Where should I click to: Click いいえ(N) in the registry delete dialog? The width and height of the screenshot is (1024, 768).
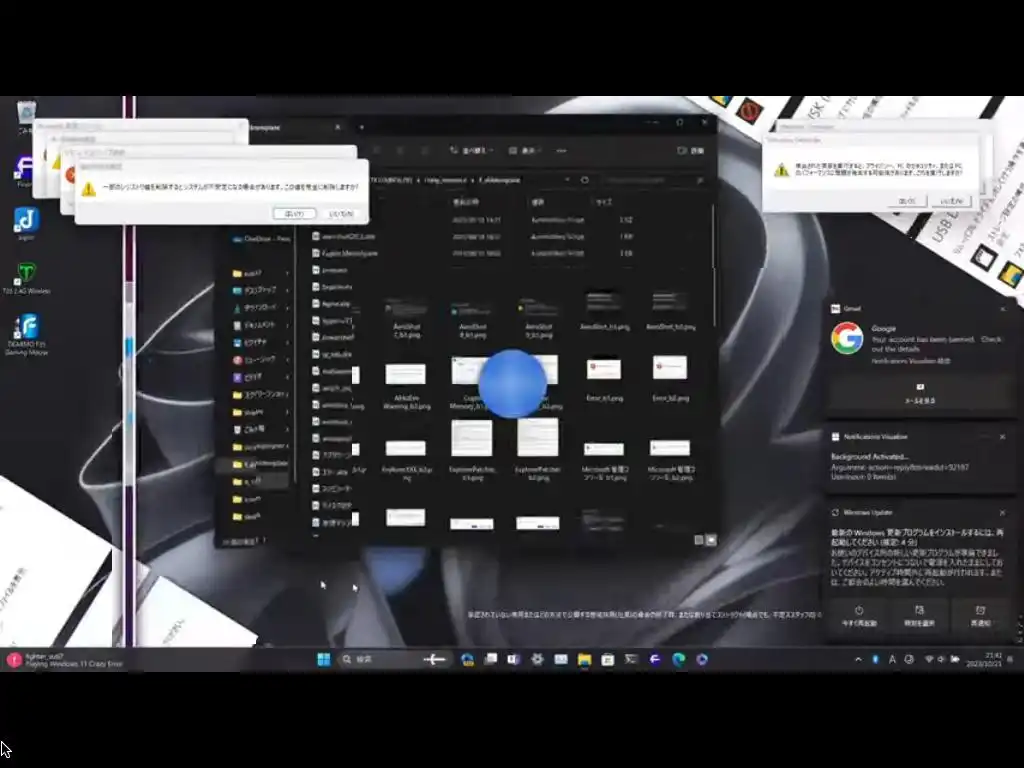pyautogui.click(x=341, y=214)
